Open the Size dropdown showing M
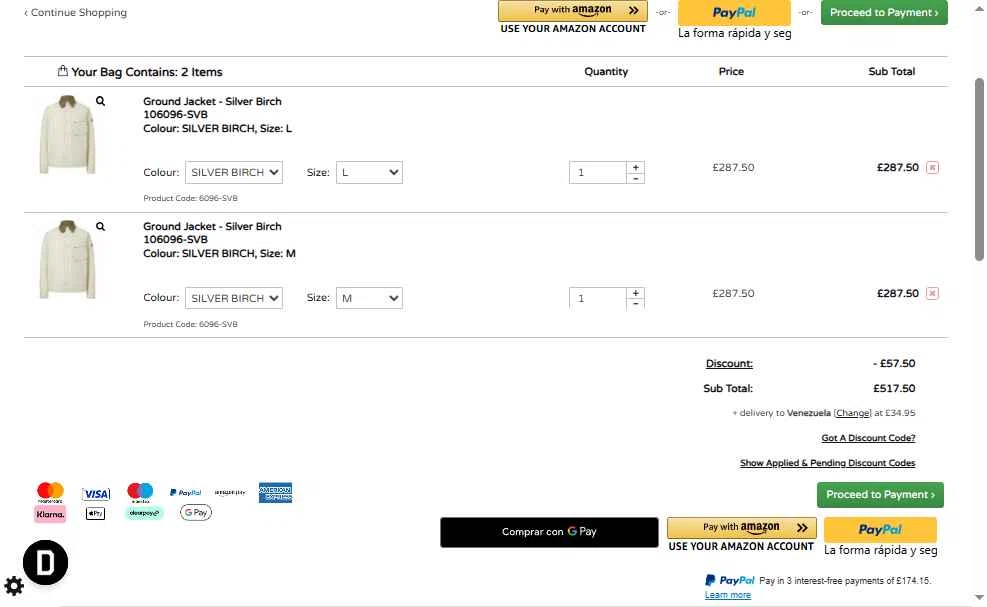Viewport: 987px width, 607px height. 369,298
